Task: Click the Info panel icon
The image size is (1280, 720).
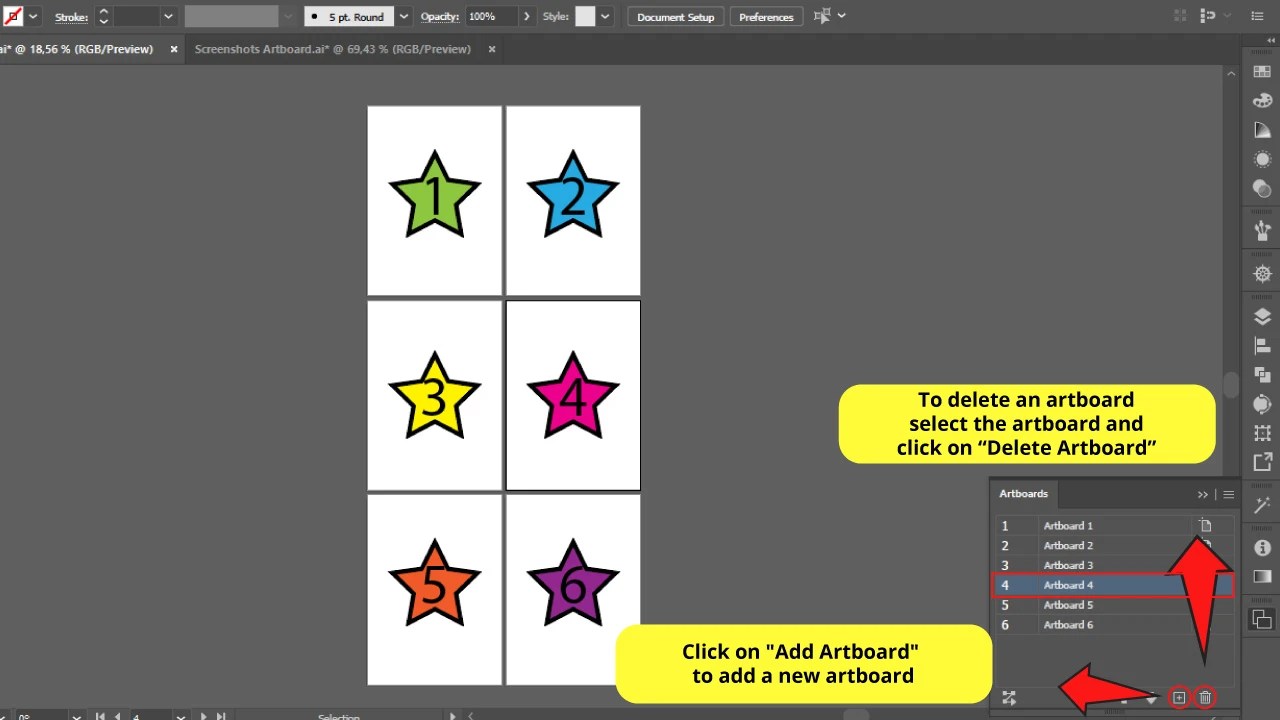Action: coord(1262,547)
